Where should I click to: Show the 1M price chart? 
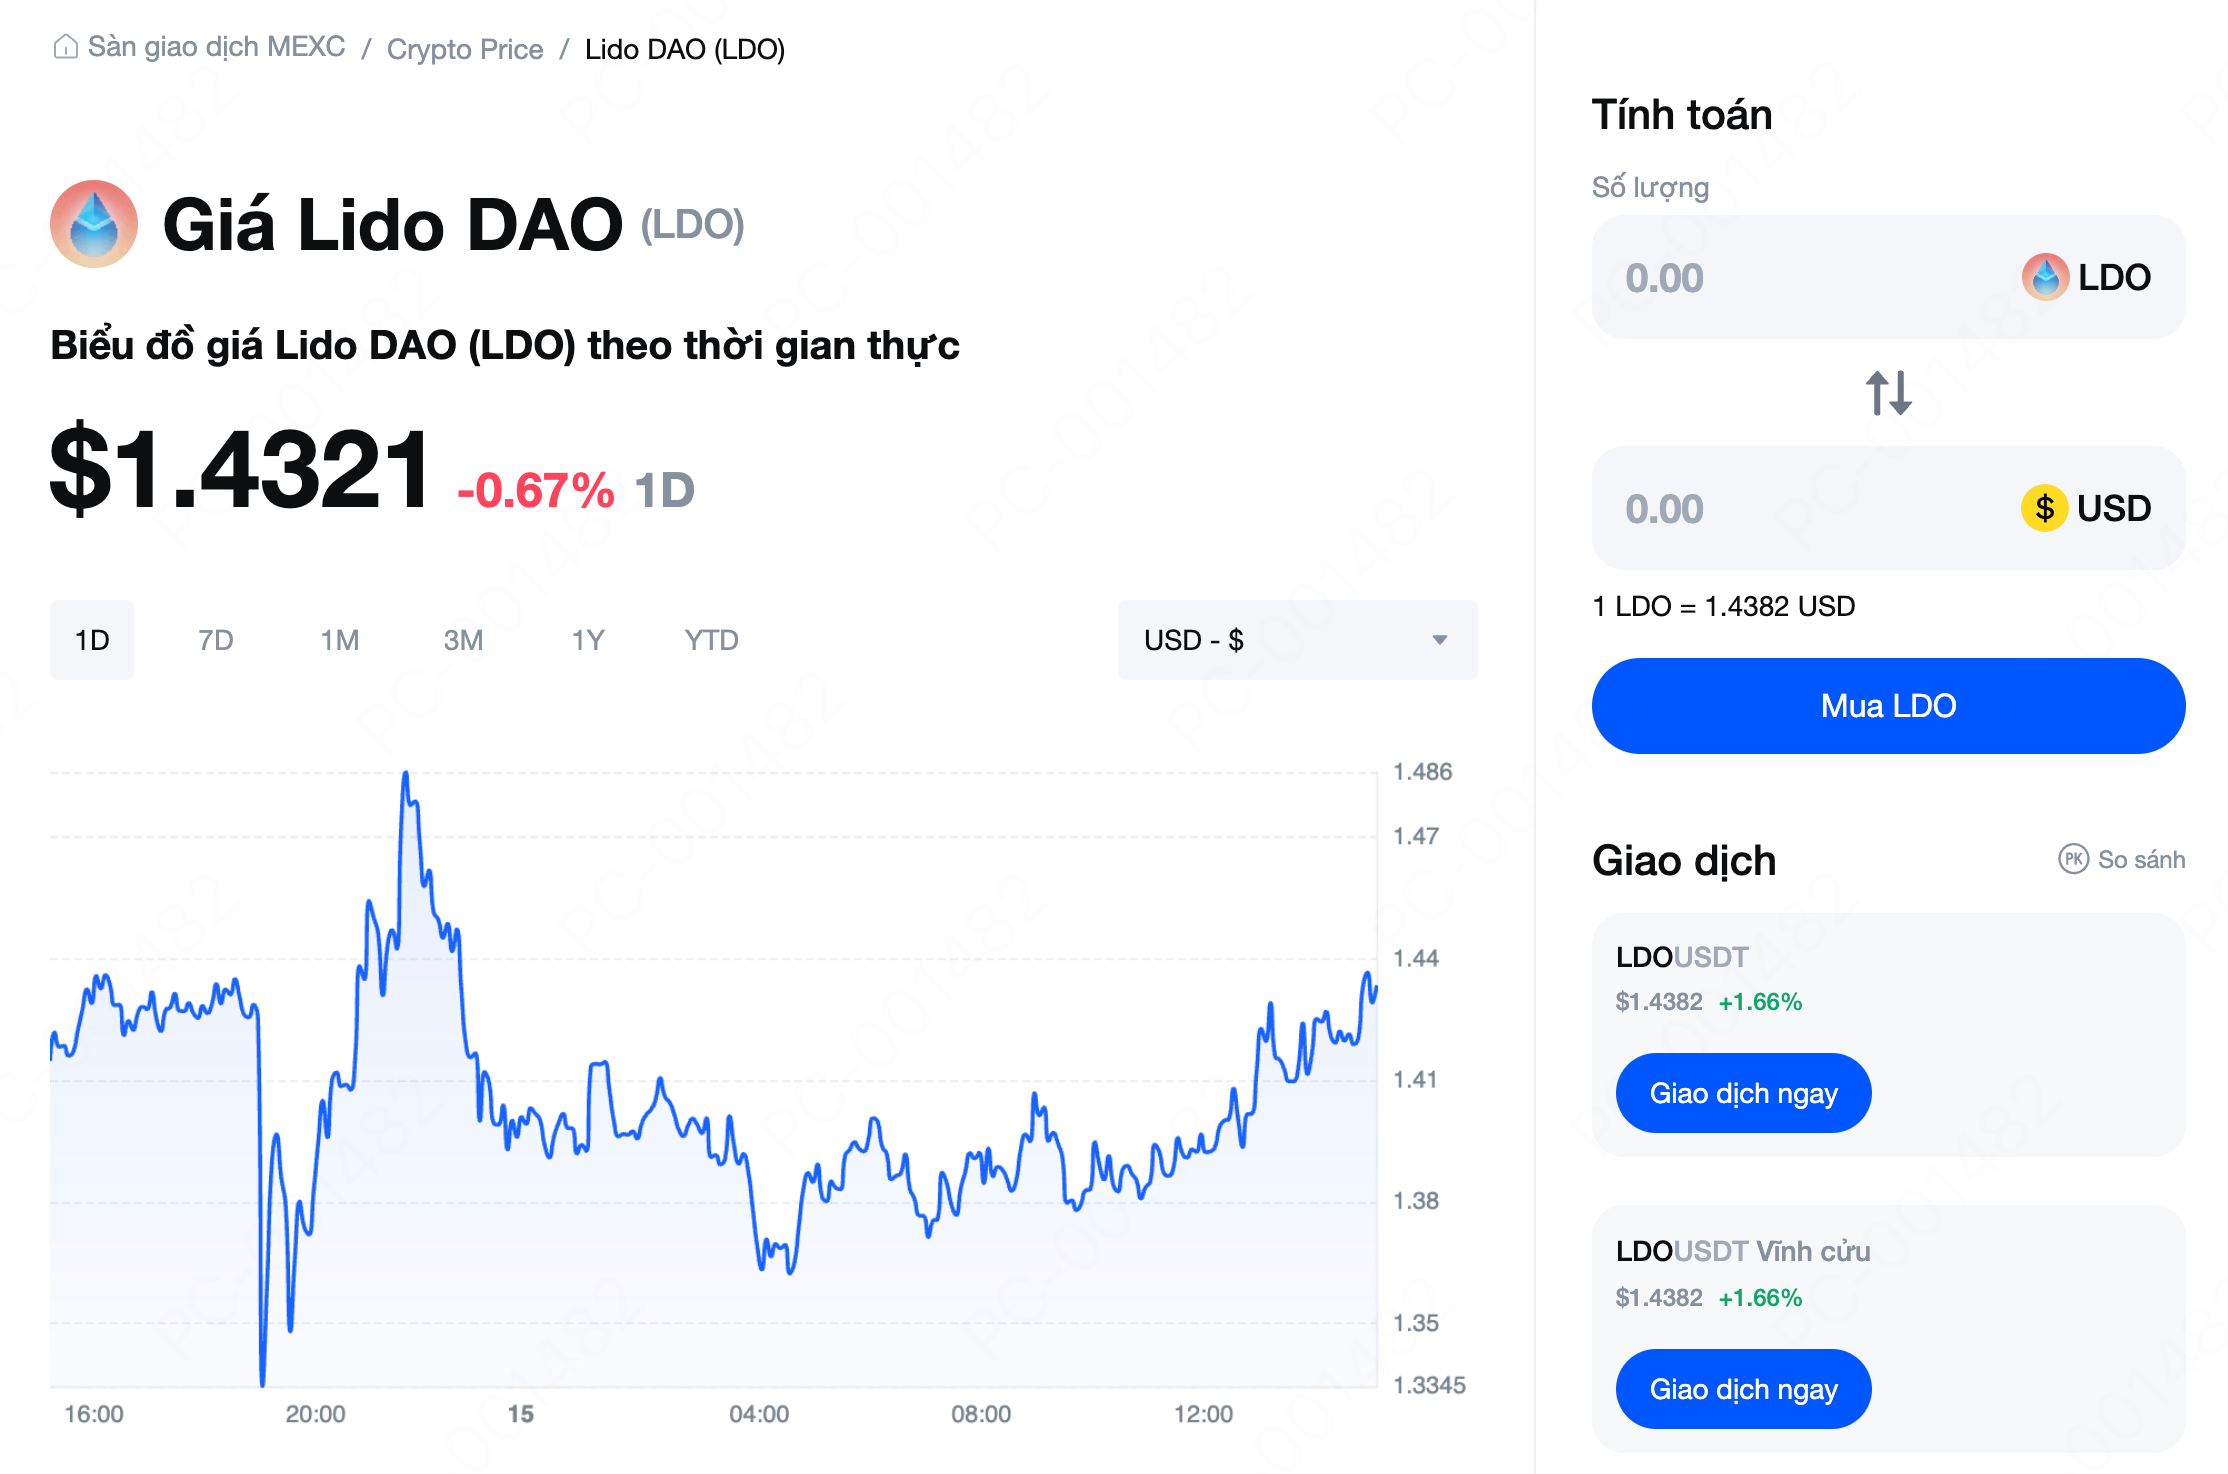(x=340, y=640)
